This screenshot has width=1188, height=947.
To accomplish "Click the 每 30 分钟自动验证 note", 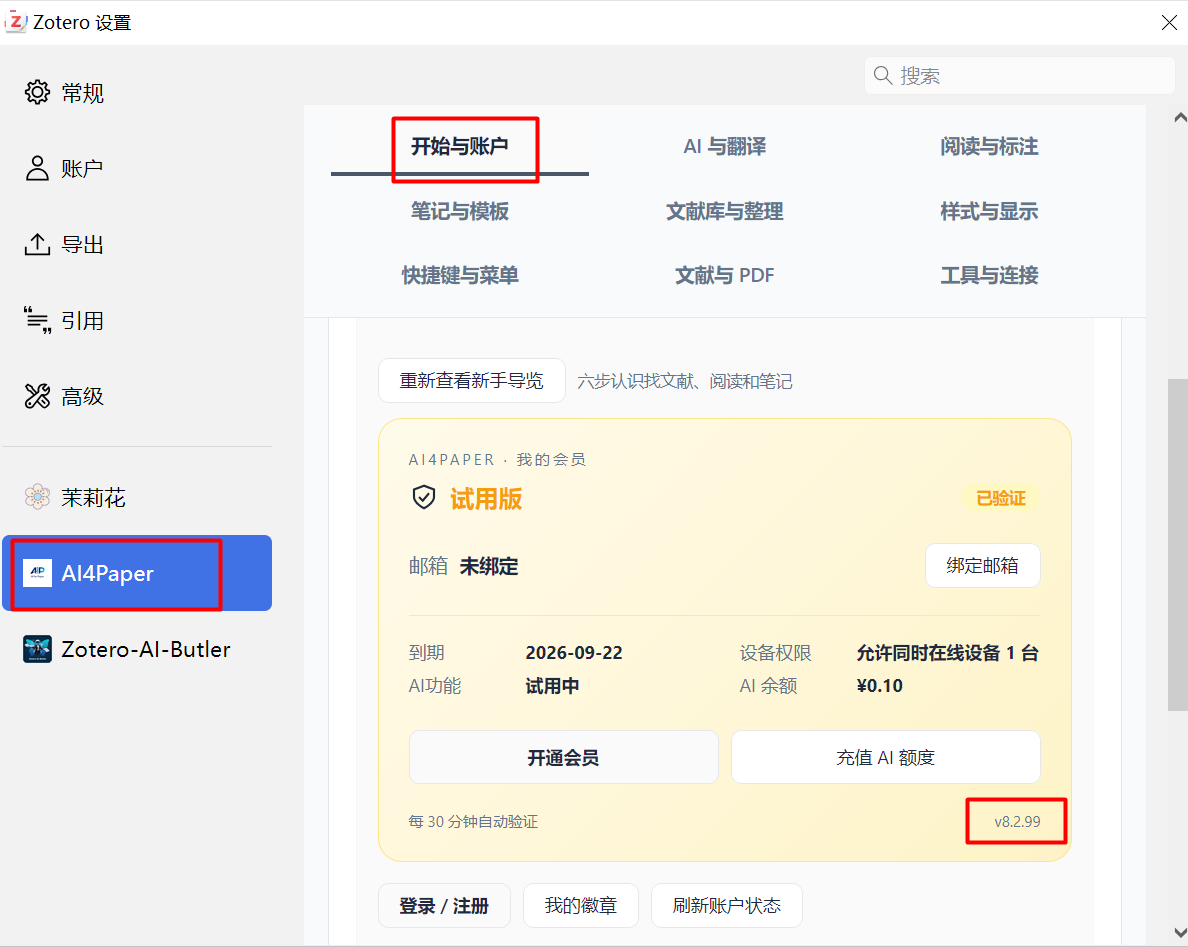I will click(474, 821).
